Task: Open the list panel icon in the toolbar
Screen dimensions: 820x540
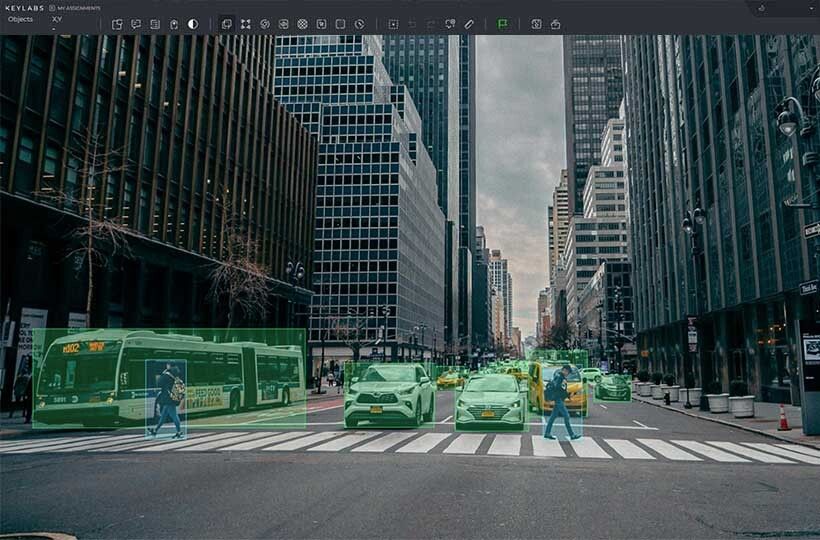Action: coord(155,24)
